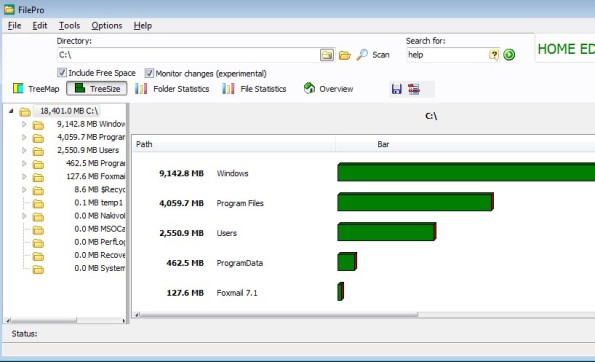This screenshot has height=362, width=595.
Task: Click the Users green size bar
Action: pyautogui.click(x=387, y=231)
